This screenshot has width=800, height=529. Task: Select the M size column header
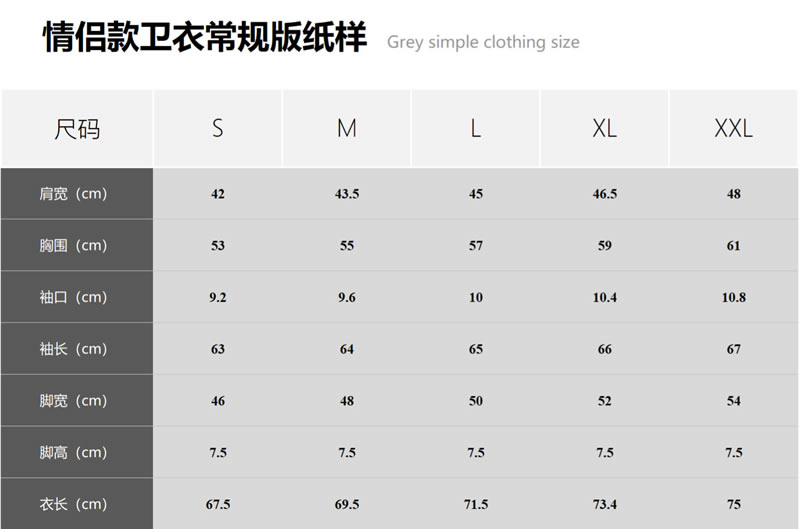tap(347, 128)
